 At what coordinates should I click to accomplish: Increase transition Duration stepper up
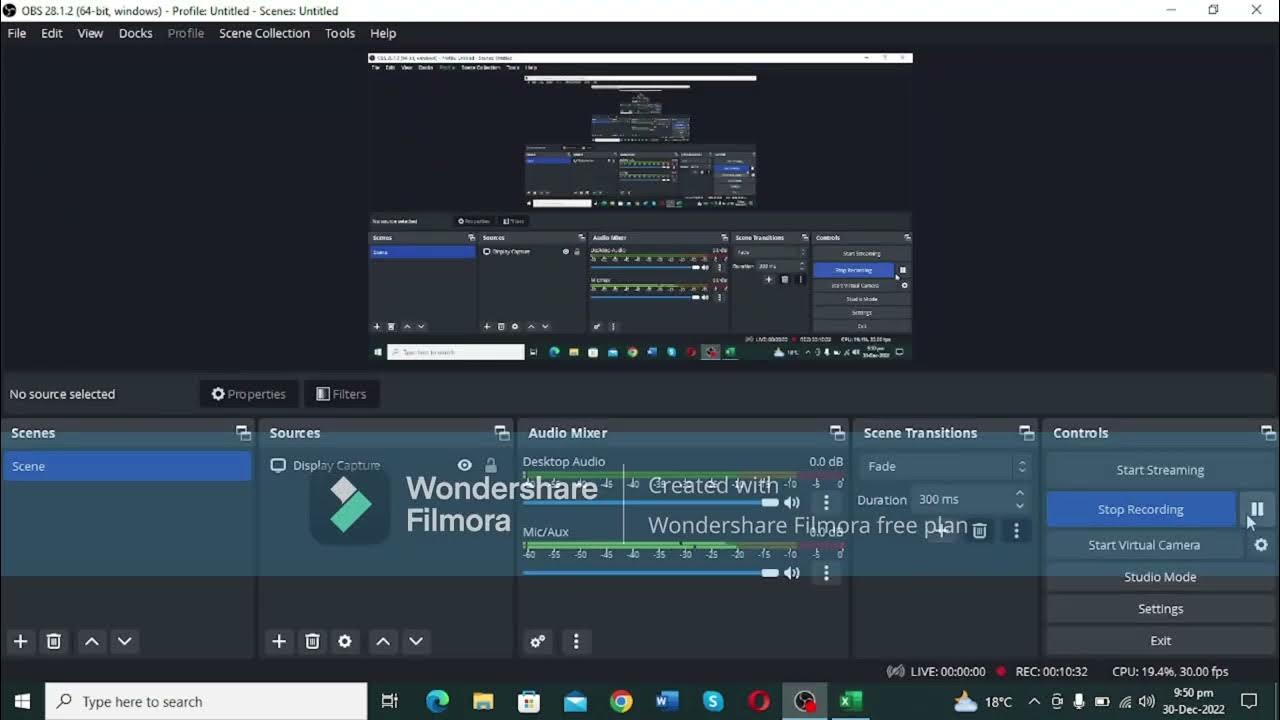coord(1020,493)
